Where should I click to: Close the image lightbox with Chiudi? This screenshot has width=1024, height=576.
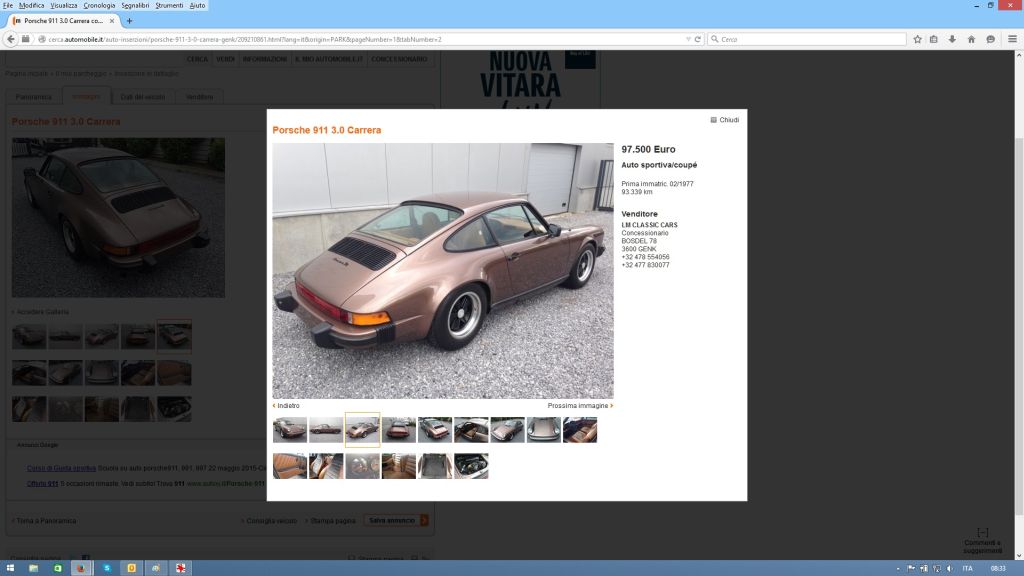[725, 120]
